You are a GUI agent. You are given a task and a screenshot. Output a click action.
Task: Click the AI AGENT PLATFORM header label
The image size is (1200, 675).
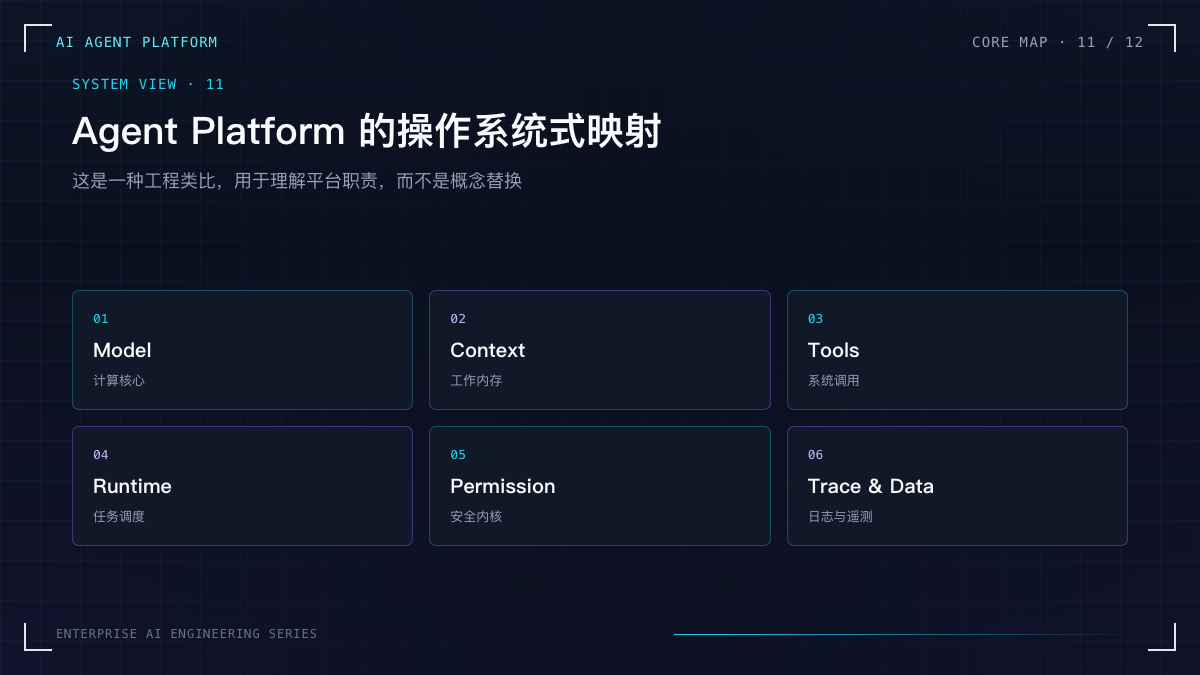[x=137, y=42]
